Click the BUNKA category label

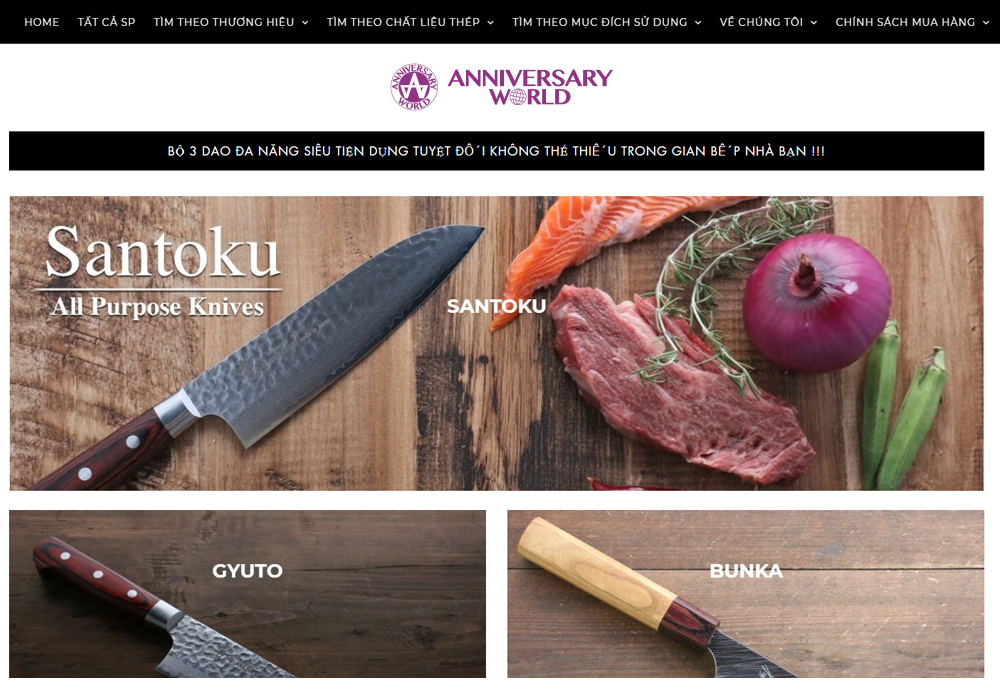tap(746, 570)
